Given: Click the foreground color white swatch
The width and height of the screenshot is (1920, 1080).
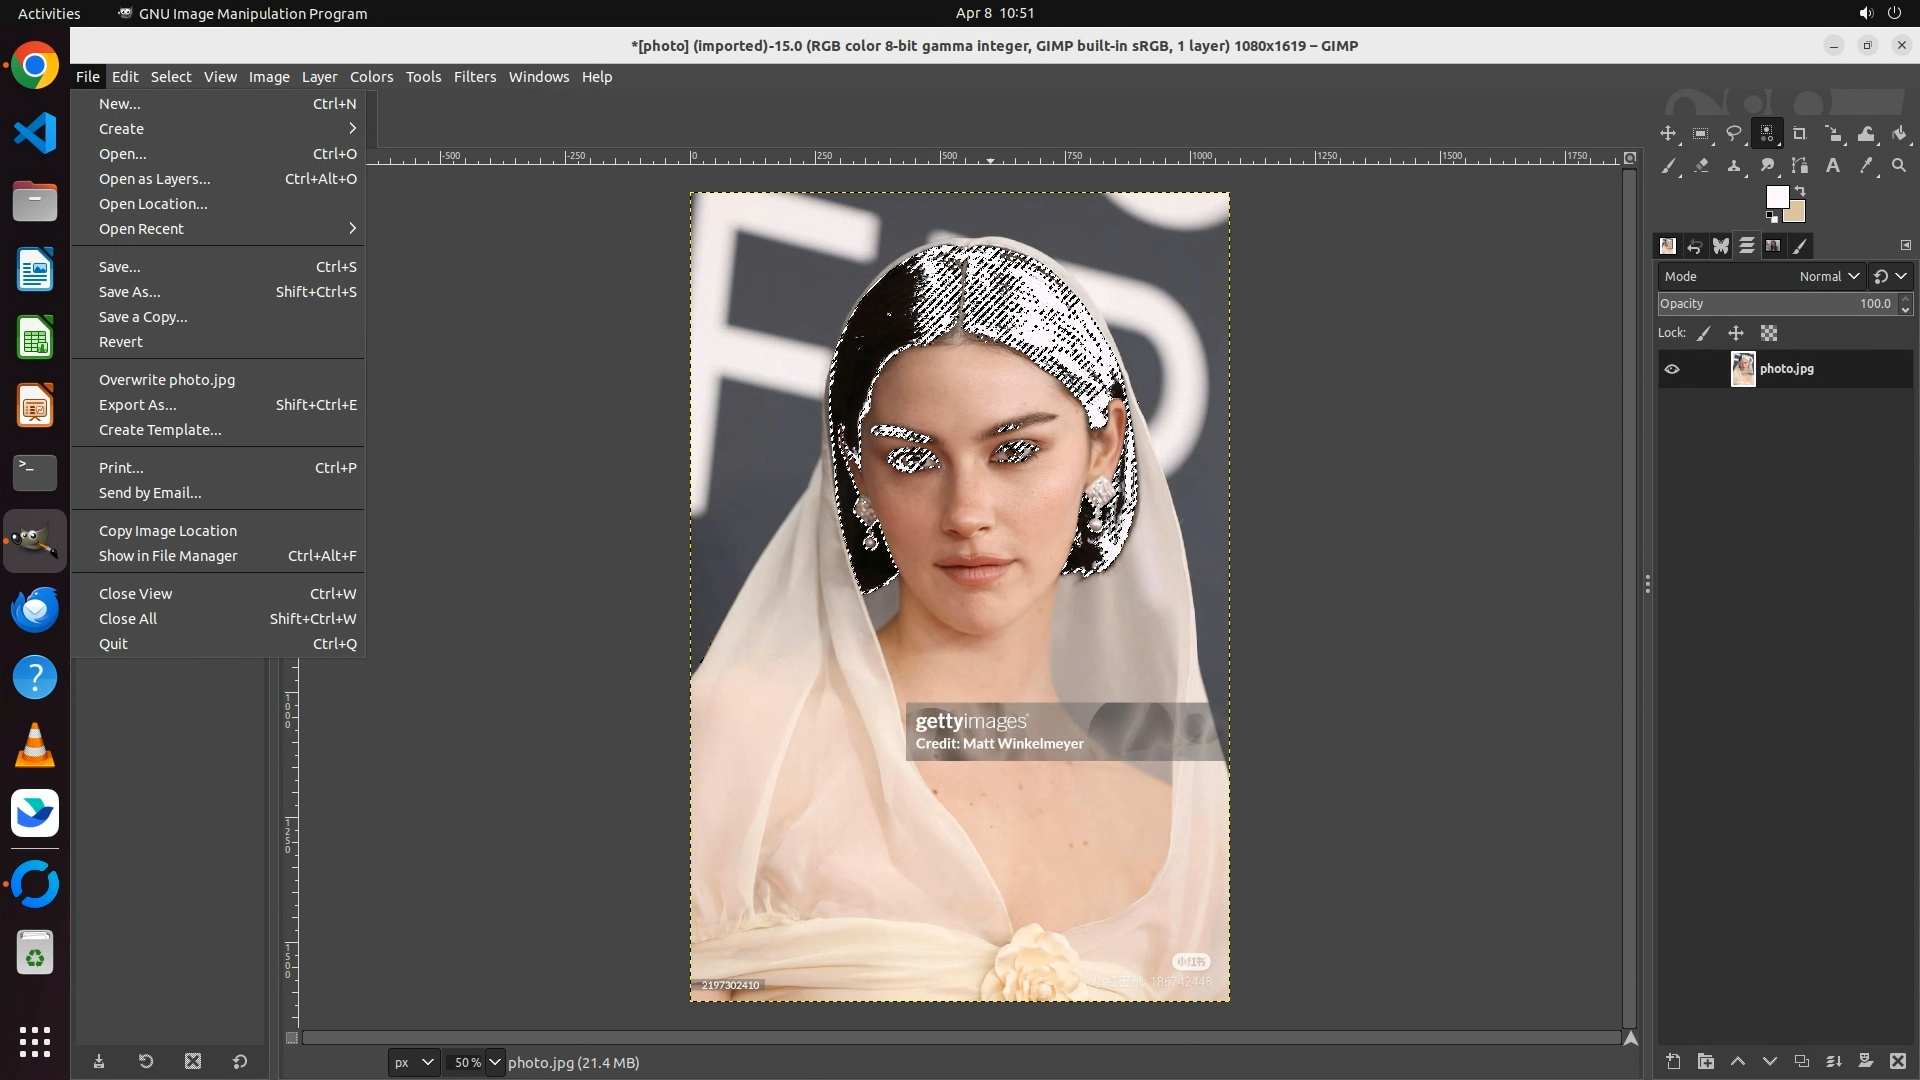Looking at the screenshot, I should (x=1776, y=196).
